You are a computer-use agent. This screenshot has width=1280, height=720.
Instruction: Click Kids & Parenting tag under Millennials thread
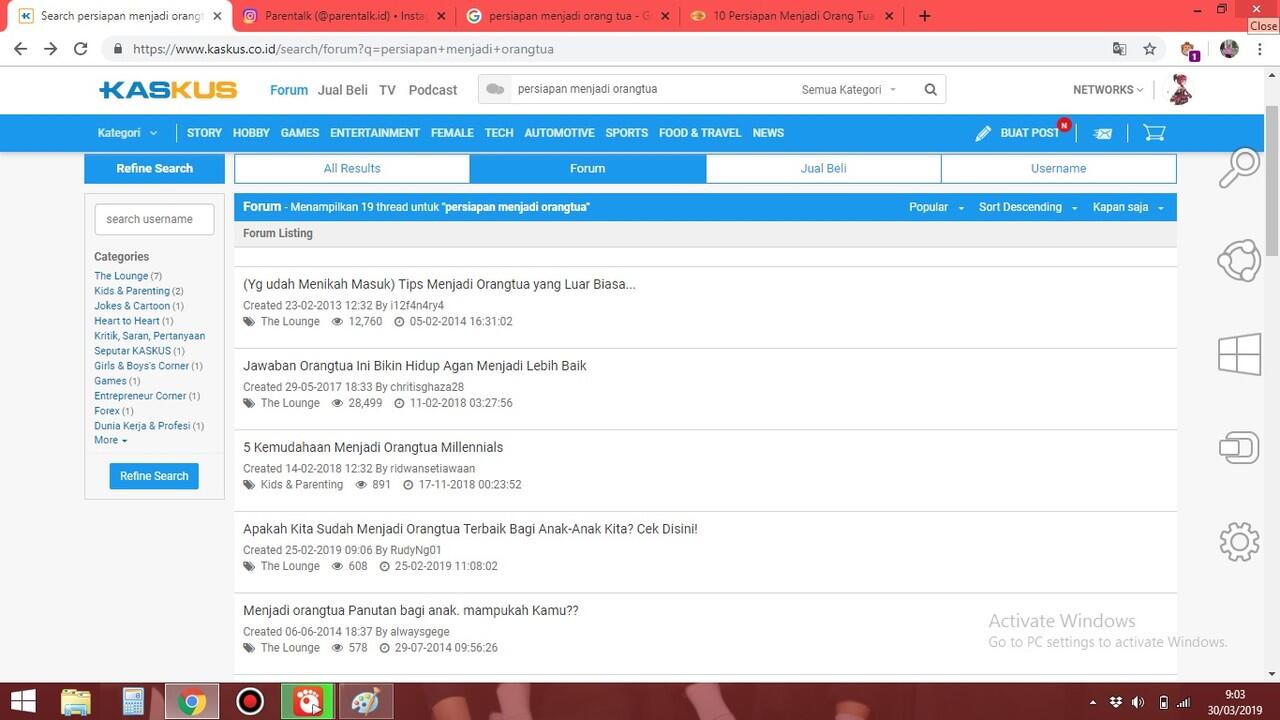point(302,485)
